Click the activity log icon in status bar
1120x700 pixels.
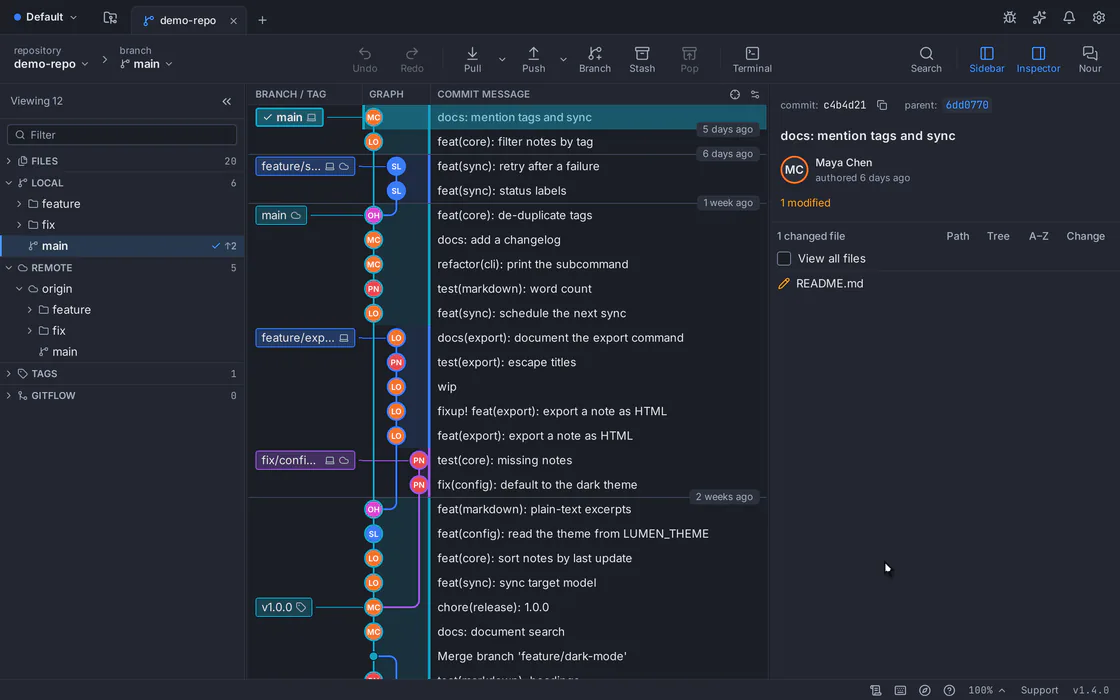876,690
